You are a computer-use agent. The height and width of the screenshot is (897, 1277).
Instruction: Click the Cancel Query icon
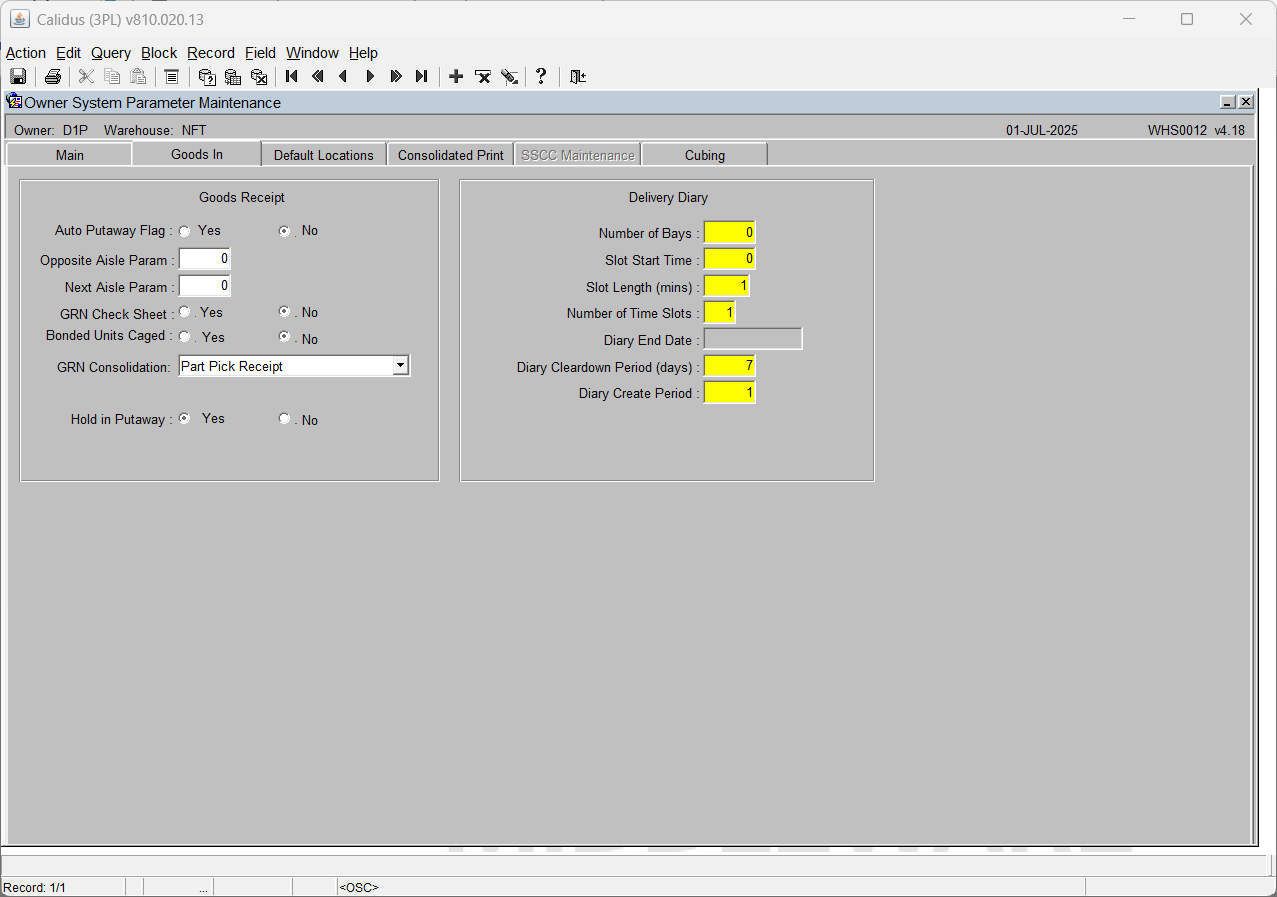259,76
